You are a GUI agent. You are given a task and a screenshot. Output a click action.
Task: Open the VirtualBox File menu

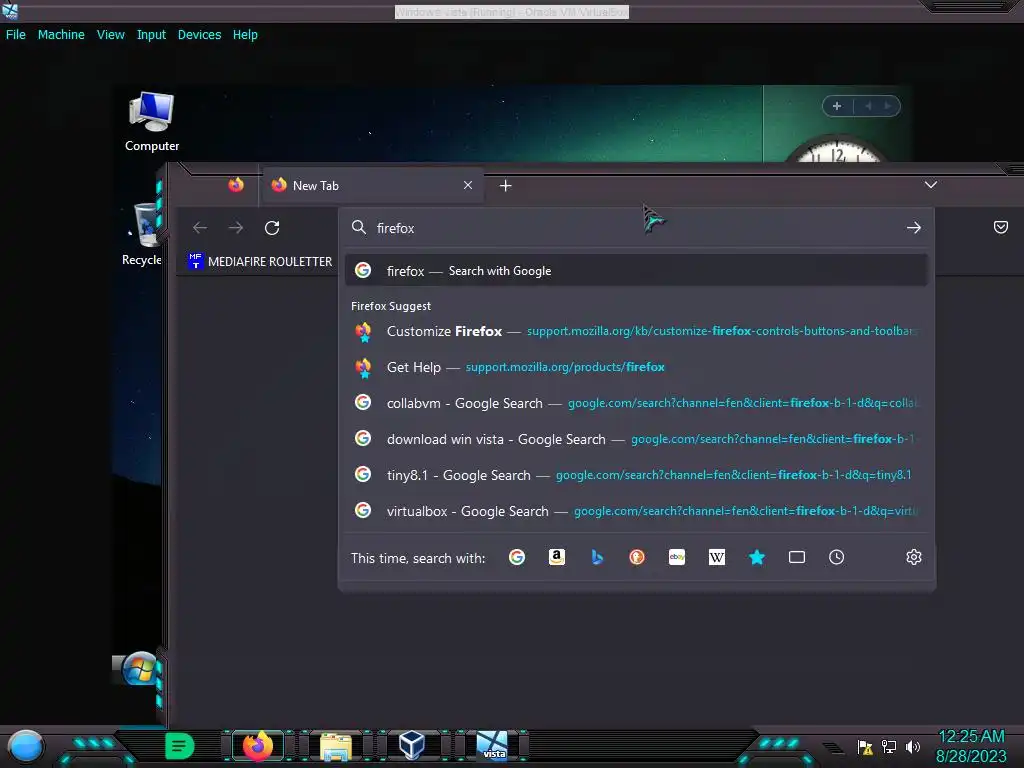coord(16,35)
